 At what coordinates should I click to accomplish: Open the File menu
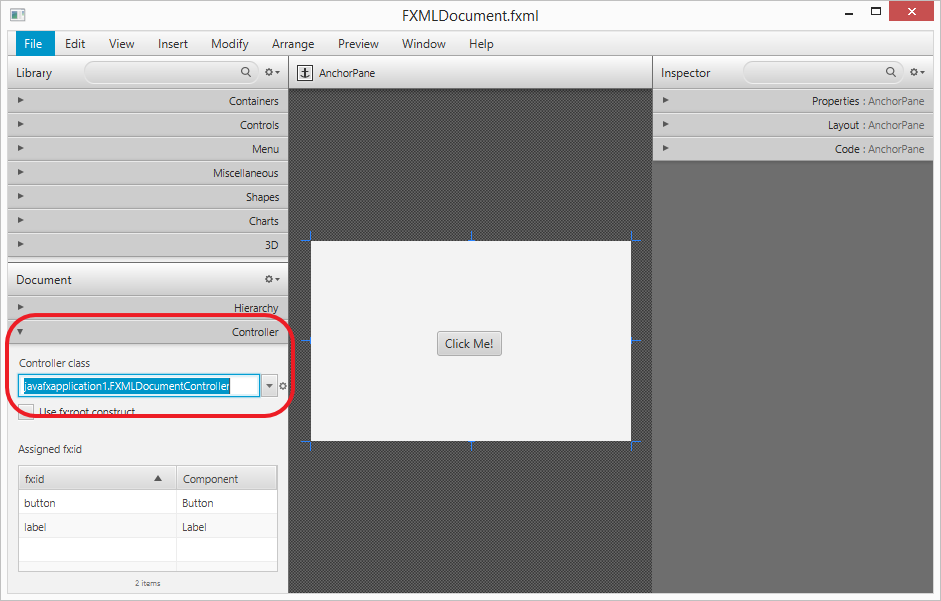coord(33,44)
